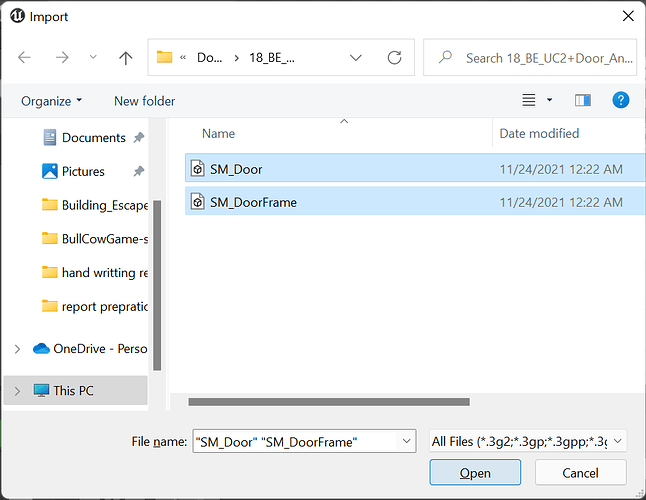The image size is (646, 500).
Task: Close the Import dialog window
Action: (x=628, y=16)
